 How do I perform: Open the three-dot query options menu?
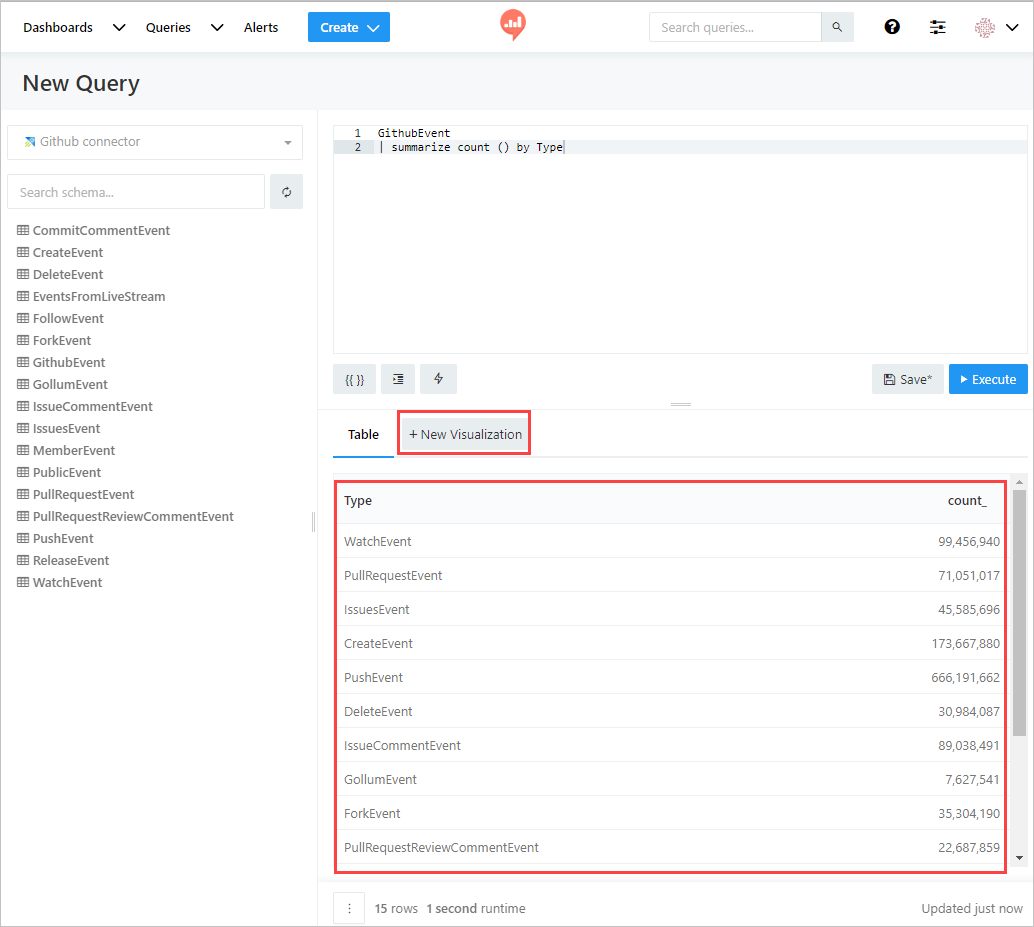(x=349, y=908)
